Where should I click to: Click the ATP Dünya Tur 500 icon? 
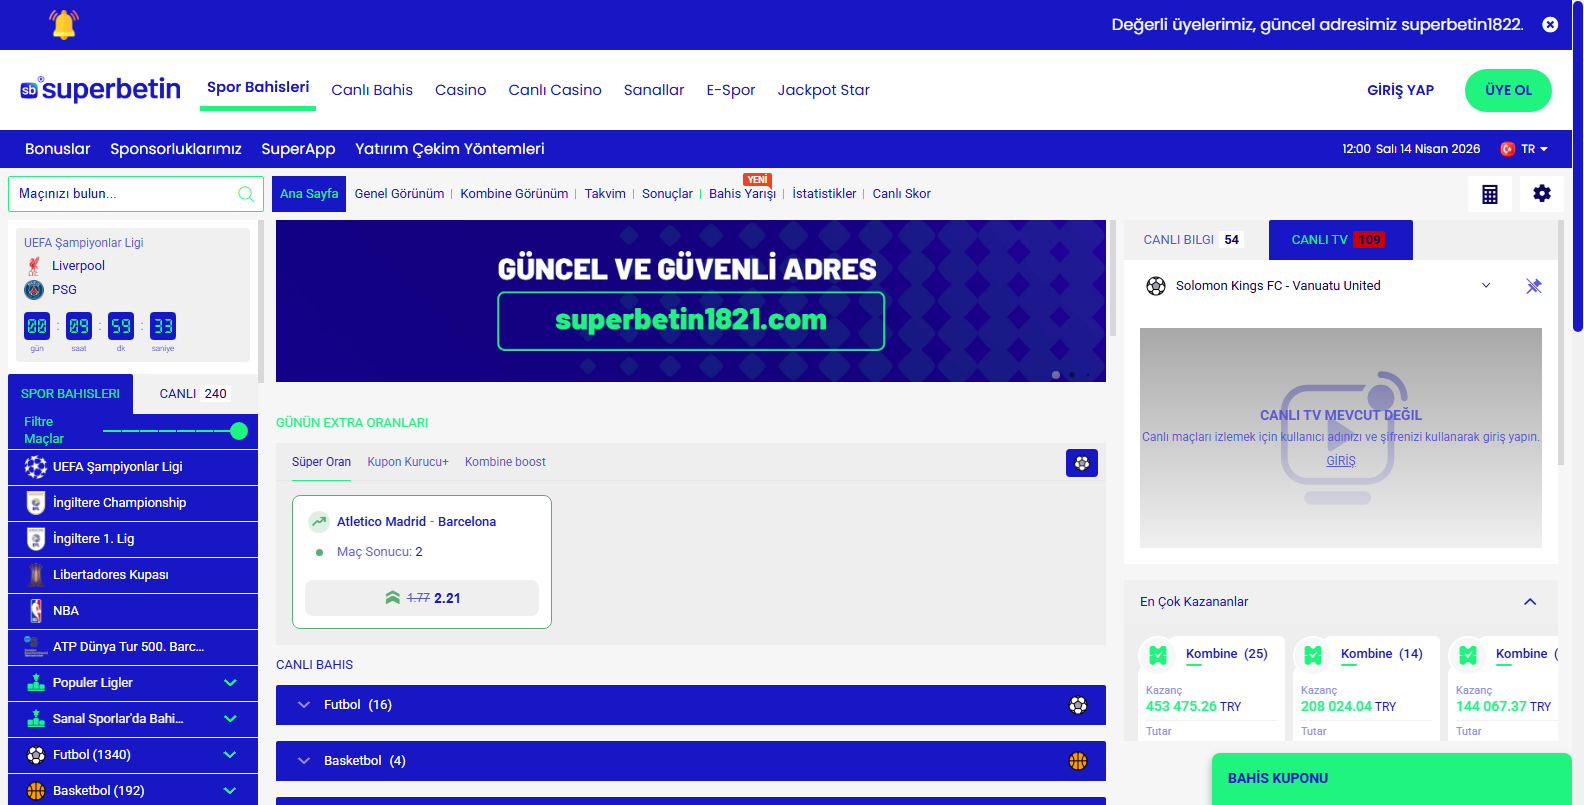pos(36,647)
